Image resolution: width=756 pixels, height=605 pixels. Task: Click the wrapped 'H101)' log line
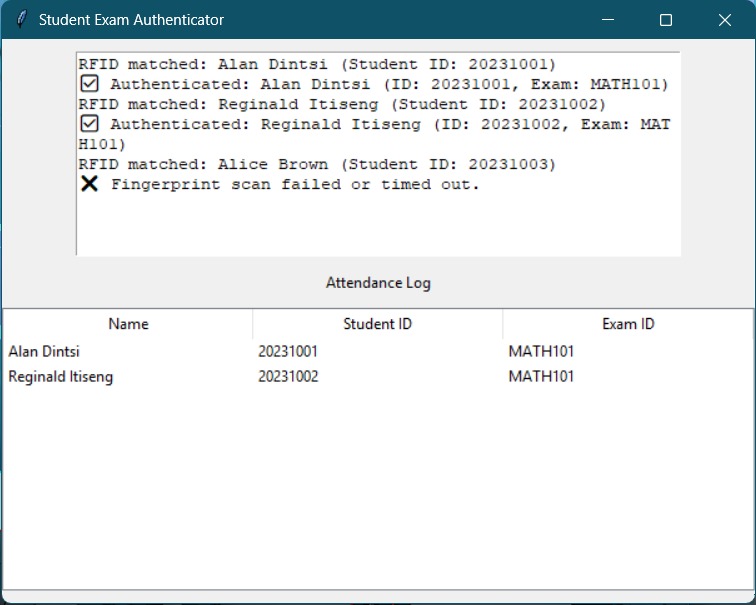(102, 144)
